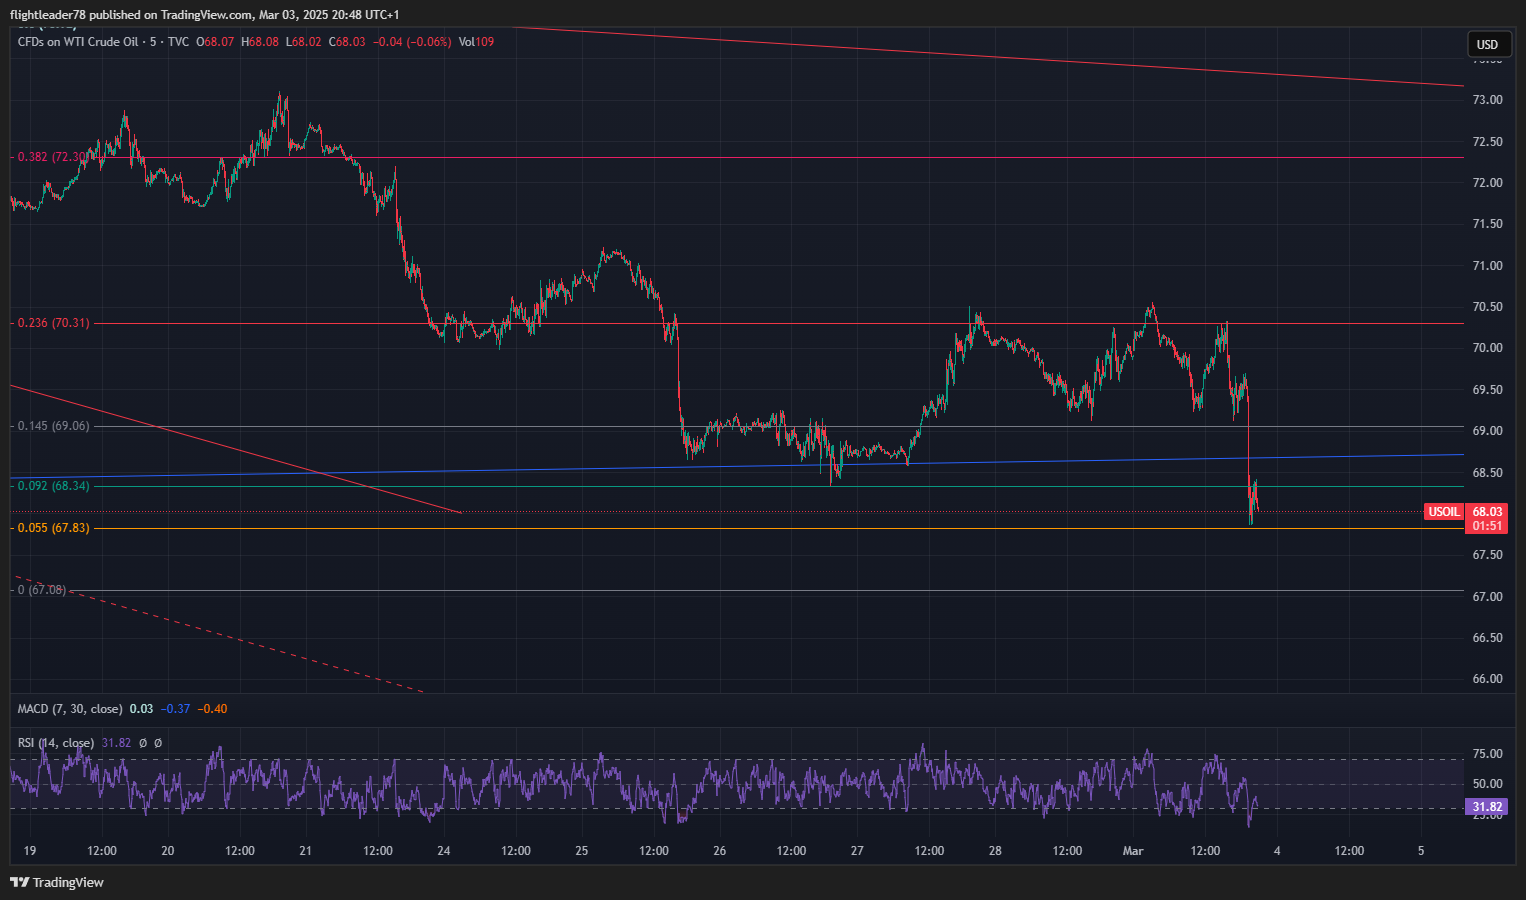
Task: Click date 20 on the time axis
Action: 168,851
